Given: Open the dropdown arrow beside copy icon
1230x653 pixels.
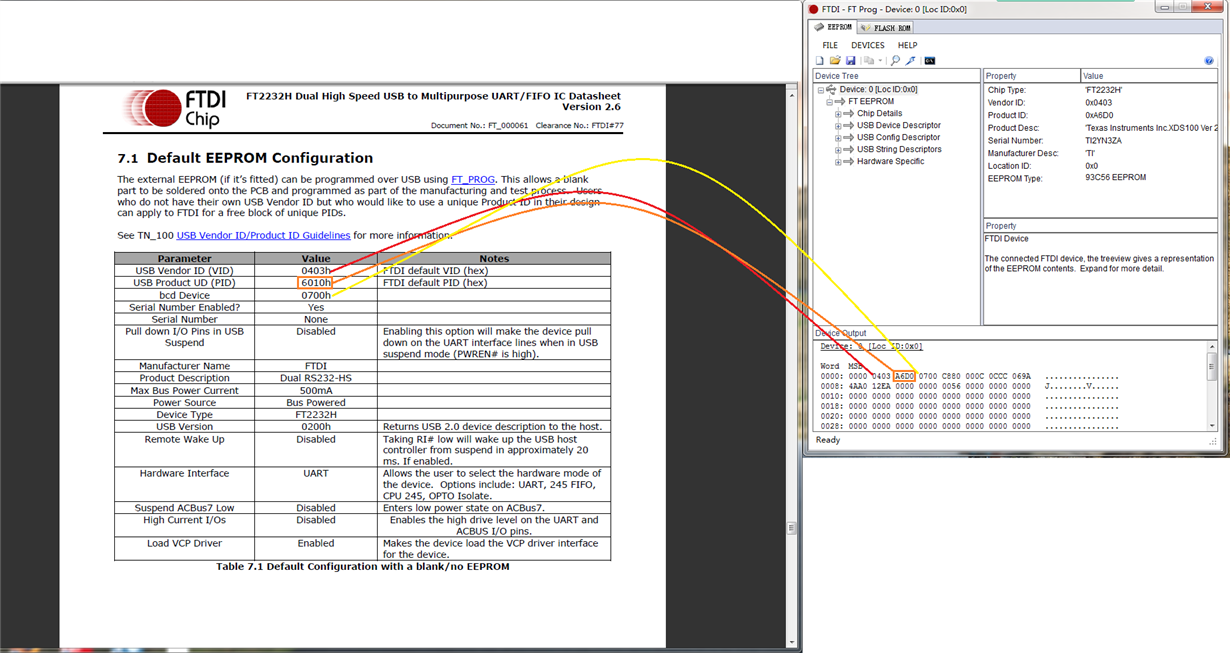Looking at the screenshot, I should (x=880, y=61).
